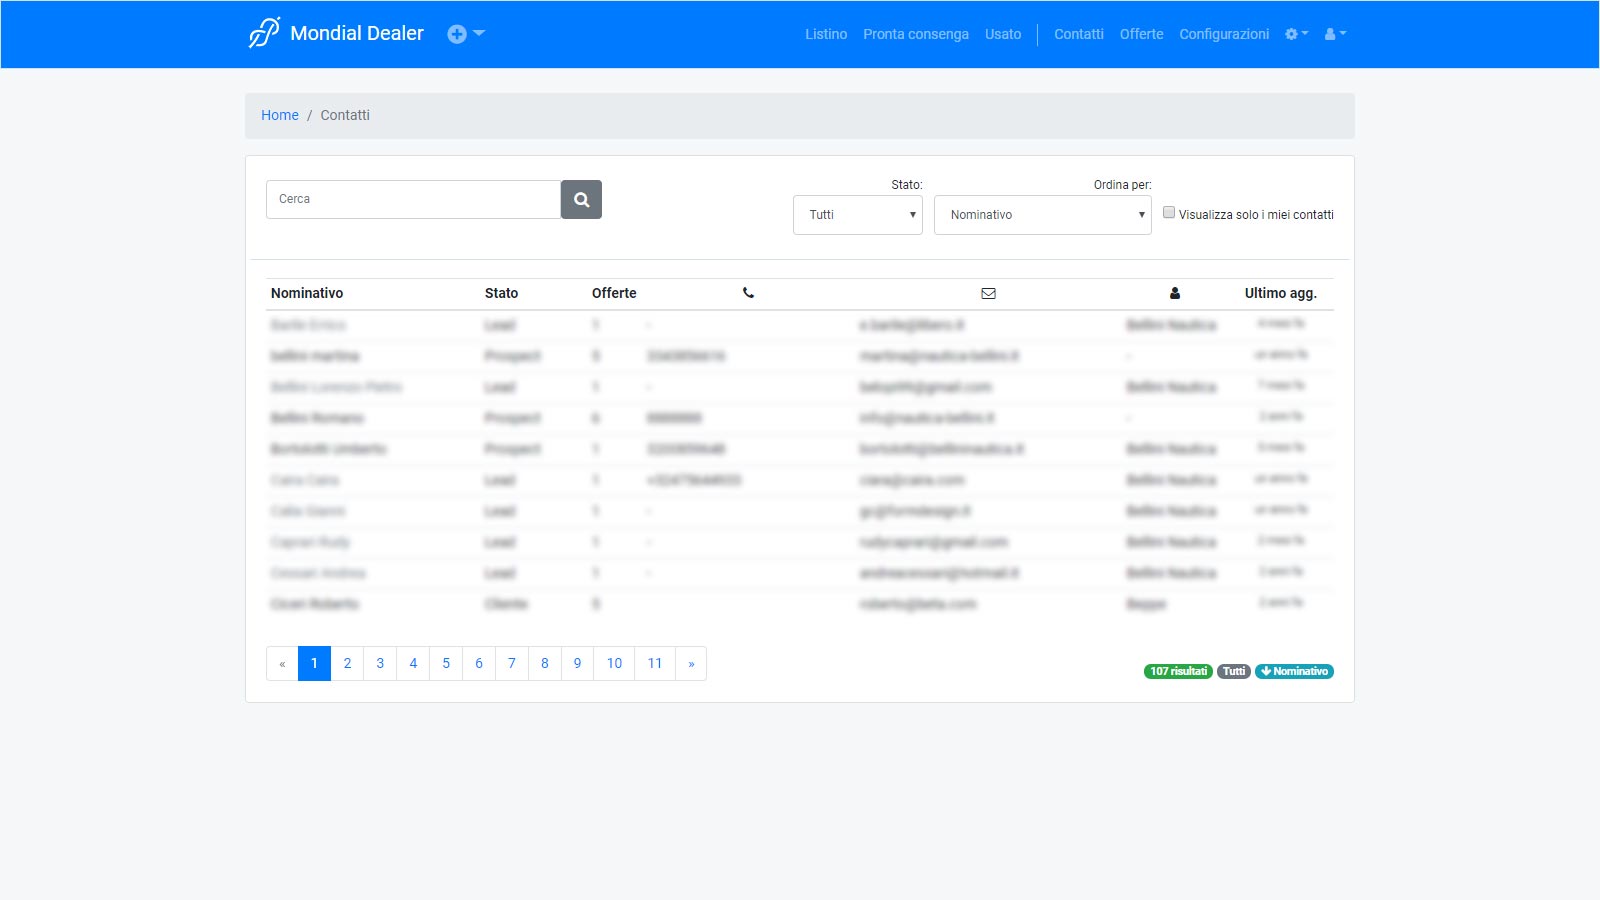The height and width of the screenshot is (900, 1600).
Task: Click the Nominativo sort badge
Action: [x=1294, y=671]
